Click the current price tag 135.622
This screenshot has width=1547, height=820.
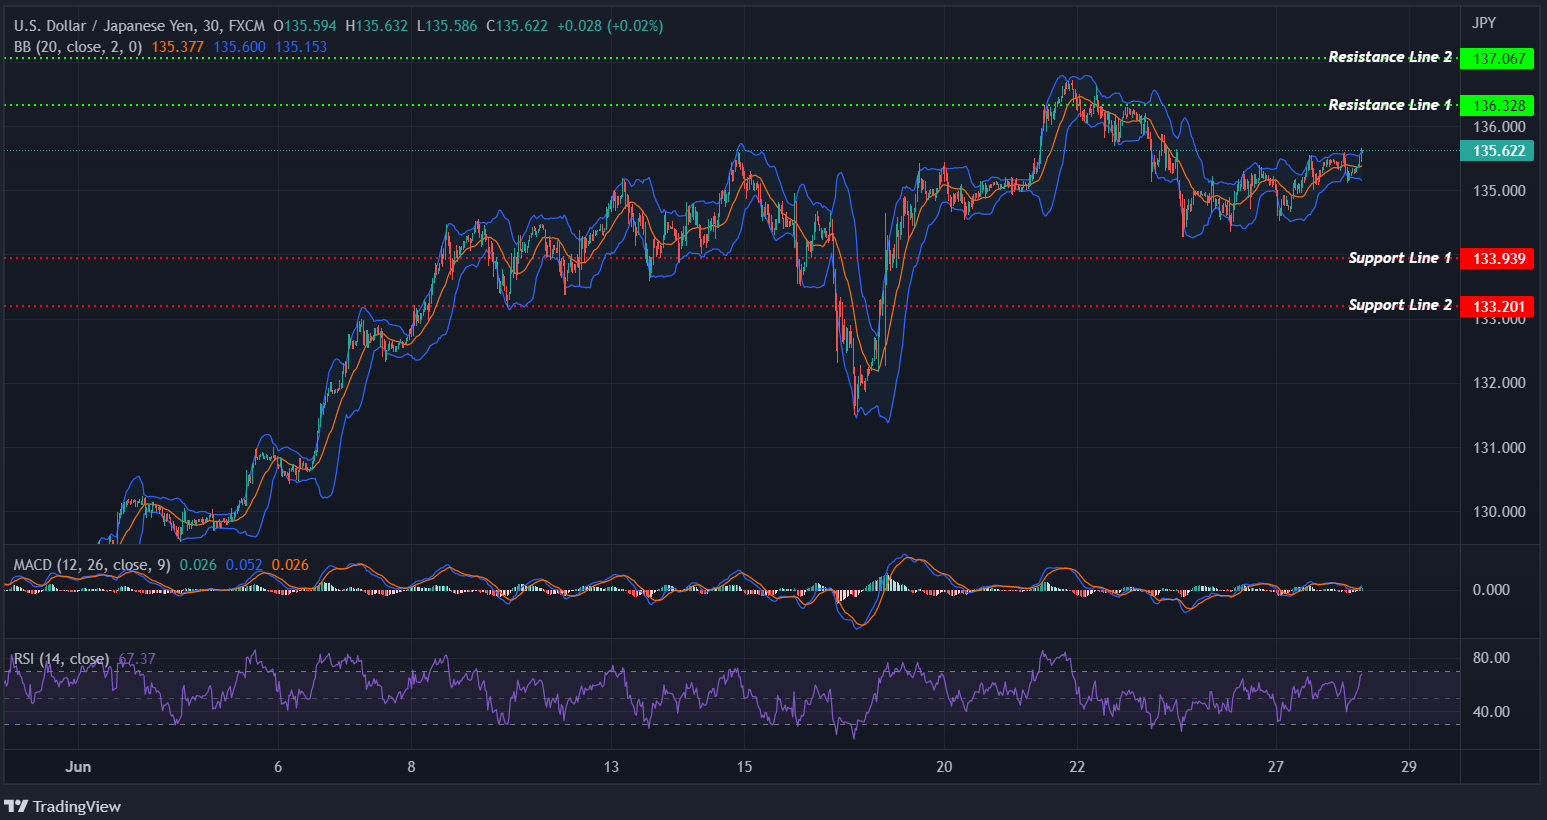pos(1500,150)
